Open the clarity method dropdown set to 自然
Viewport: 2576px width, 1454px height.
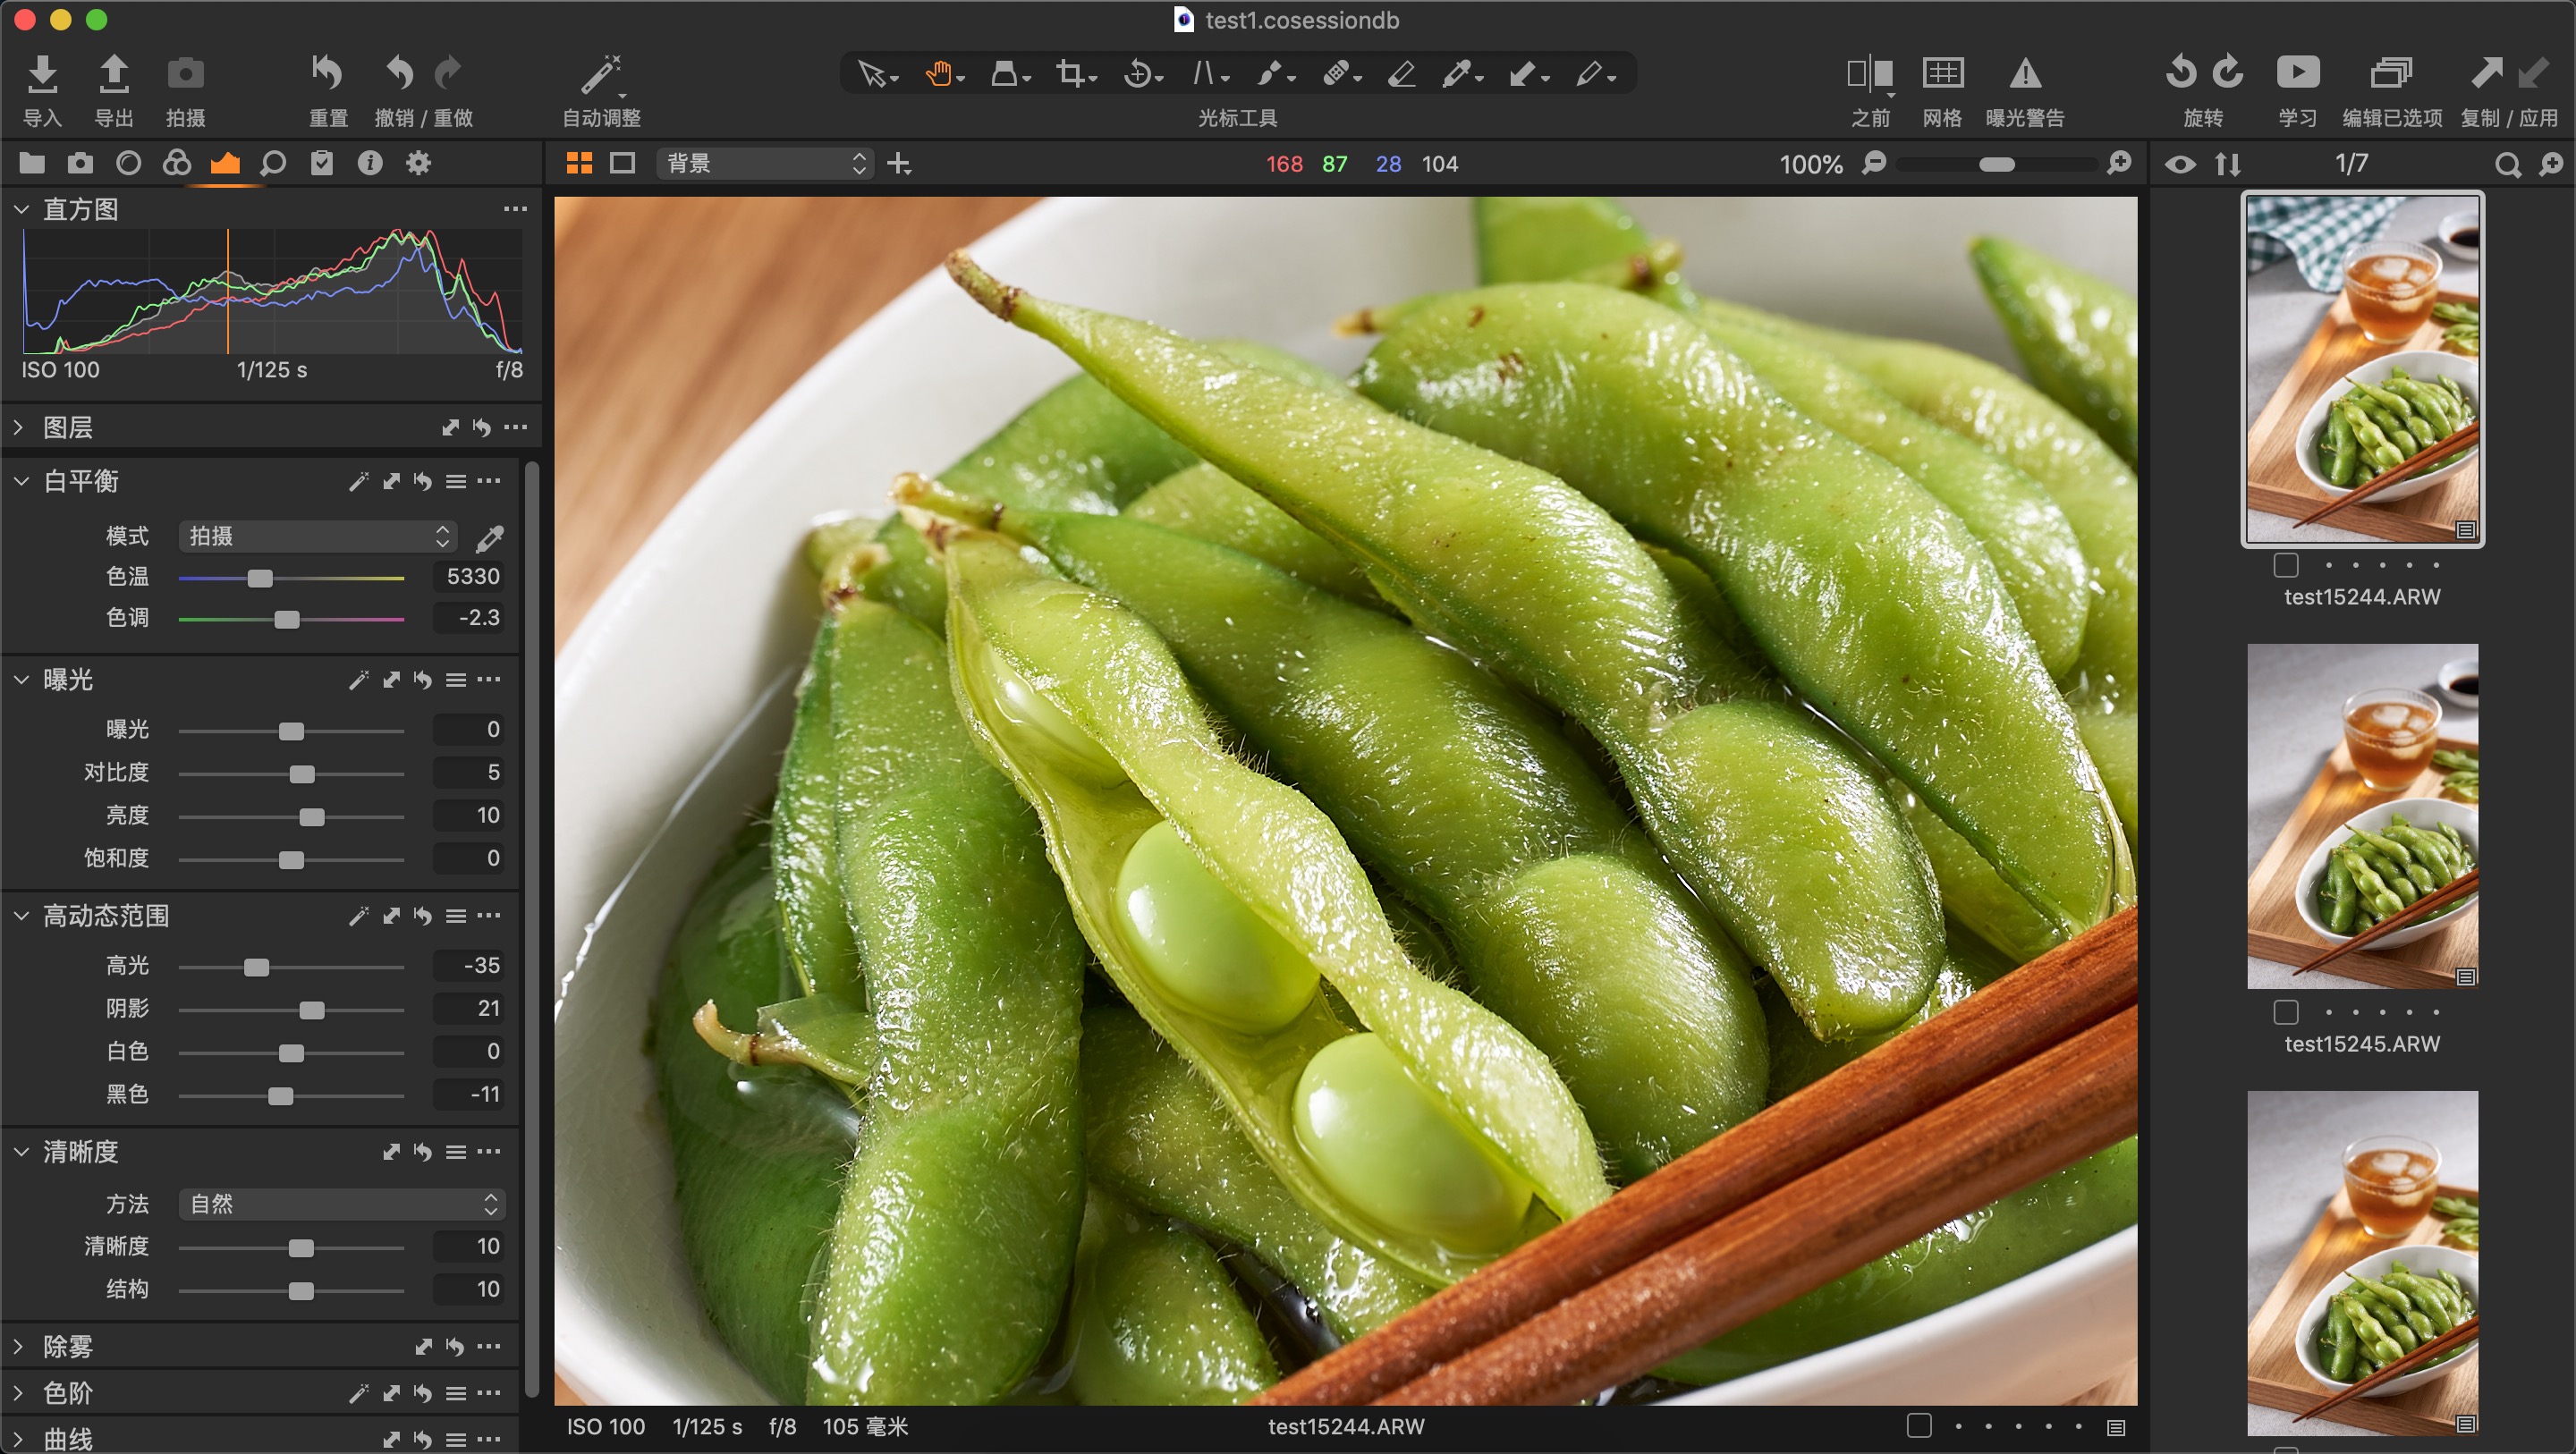point(343,1204)
